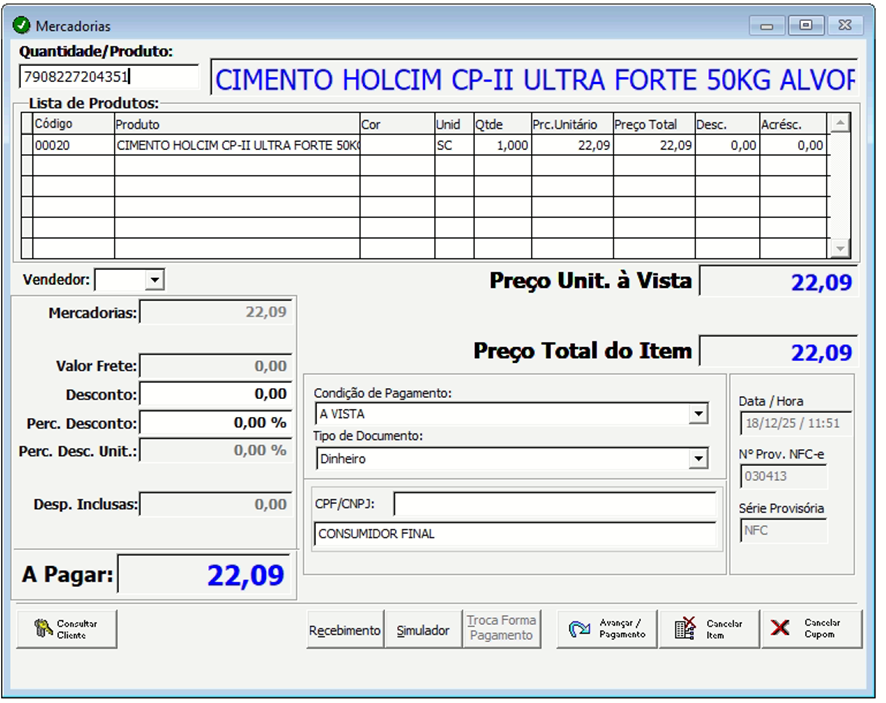The image size is (886, 703).
Task: Open the Vendedor dropdown
Action: click(154, 280)
